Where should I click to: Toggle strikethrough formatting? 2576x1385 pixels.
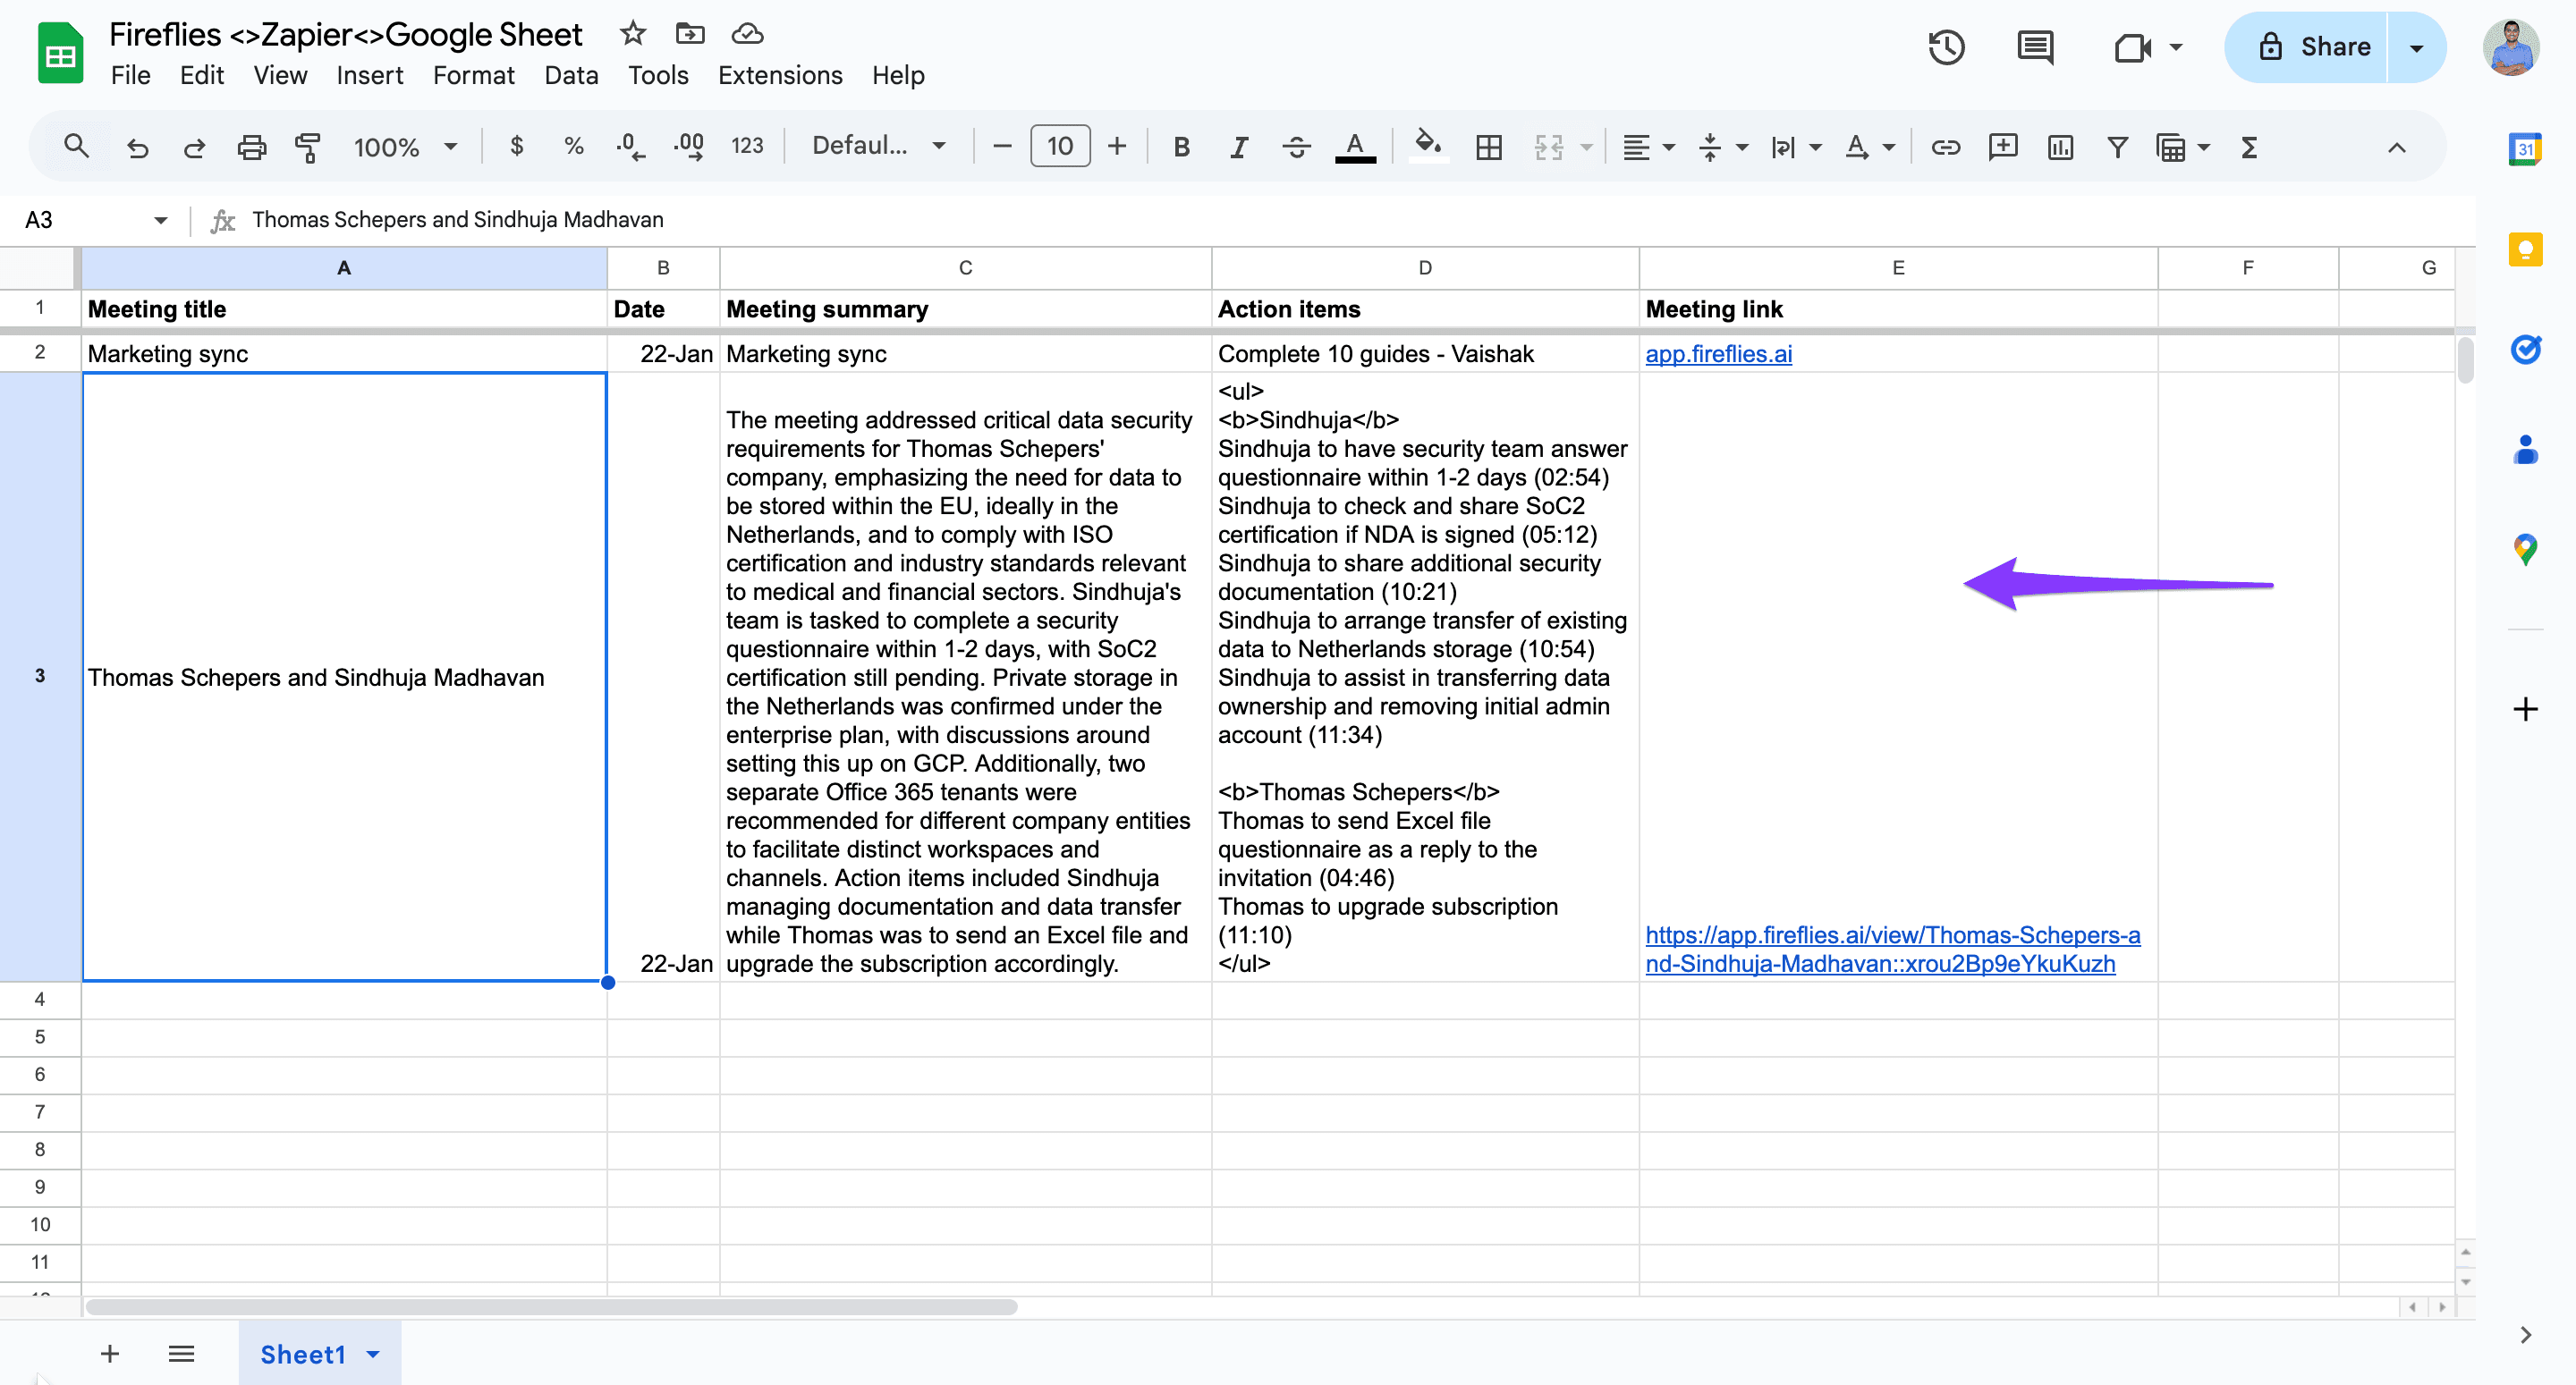coord(1296,148)
